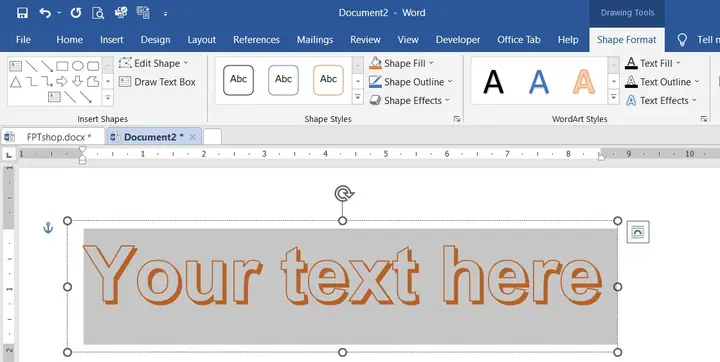The height and width of the screenshot is (362, 720).
Task: Switch to the FPTshop.docx document tab
Action: point(53,137)
